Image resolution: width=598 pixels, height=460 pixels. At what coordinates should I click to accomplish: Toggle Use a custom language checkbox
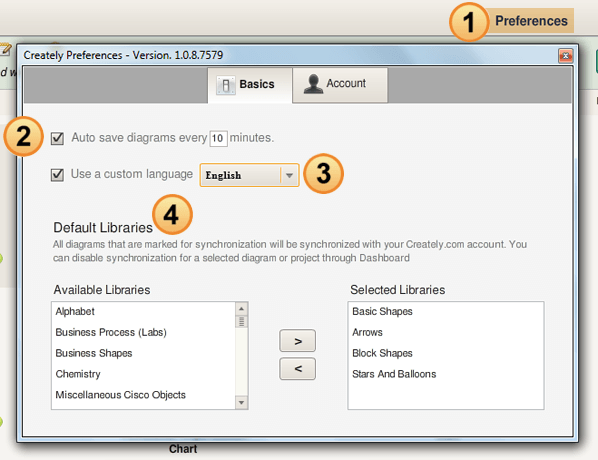pos(57,175)
